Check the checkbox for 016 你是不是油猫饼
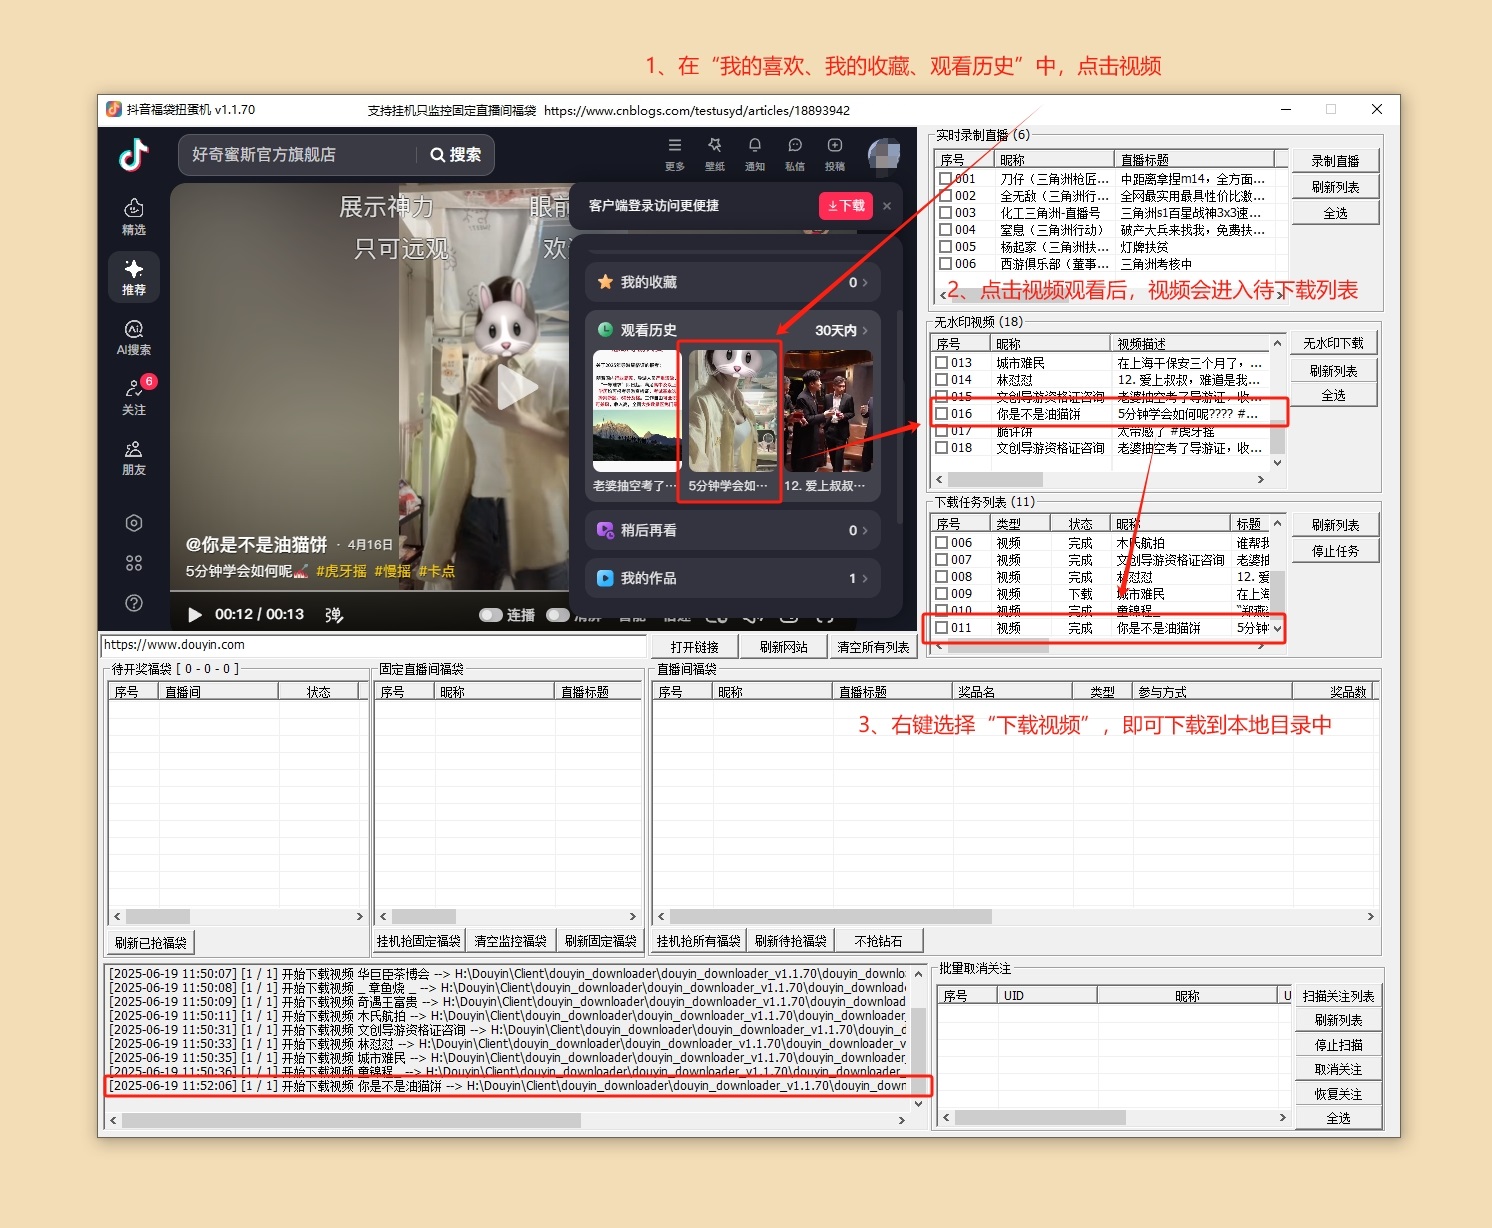This screenshot has height=1228, width=1492. tap(941, 413)
